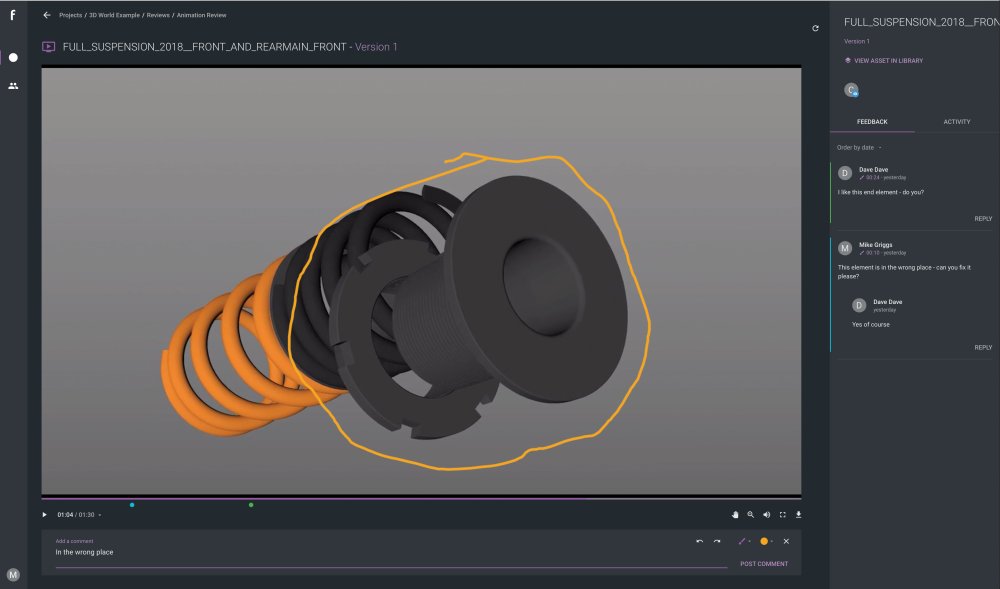The height and width of the screenshot is (589, 1000).
Task: Click the 'Yes of course' reply text
Action: pos(871,324)
